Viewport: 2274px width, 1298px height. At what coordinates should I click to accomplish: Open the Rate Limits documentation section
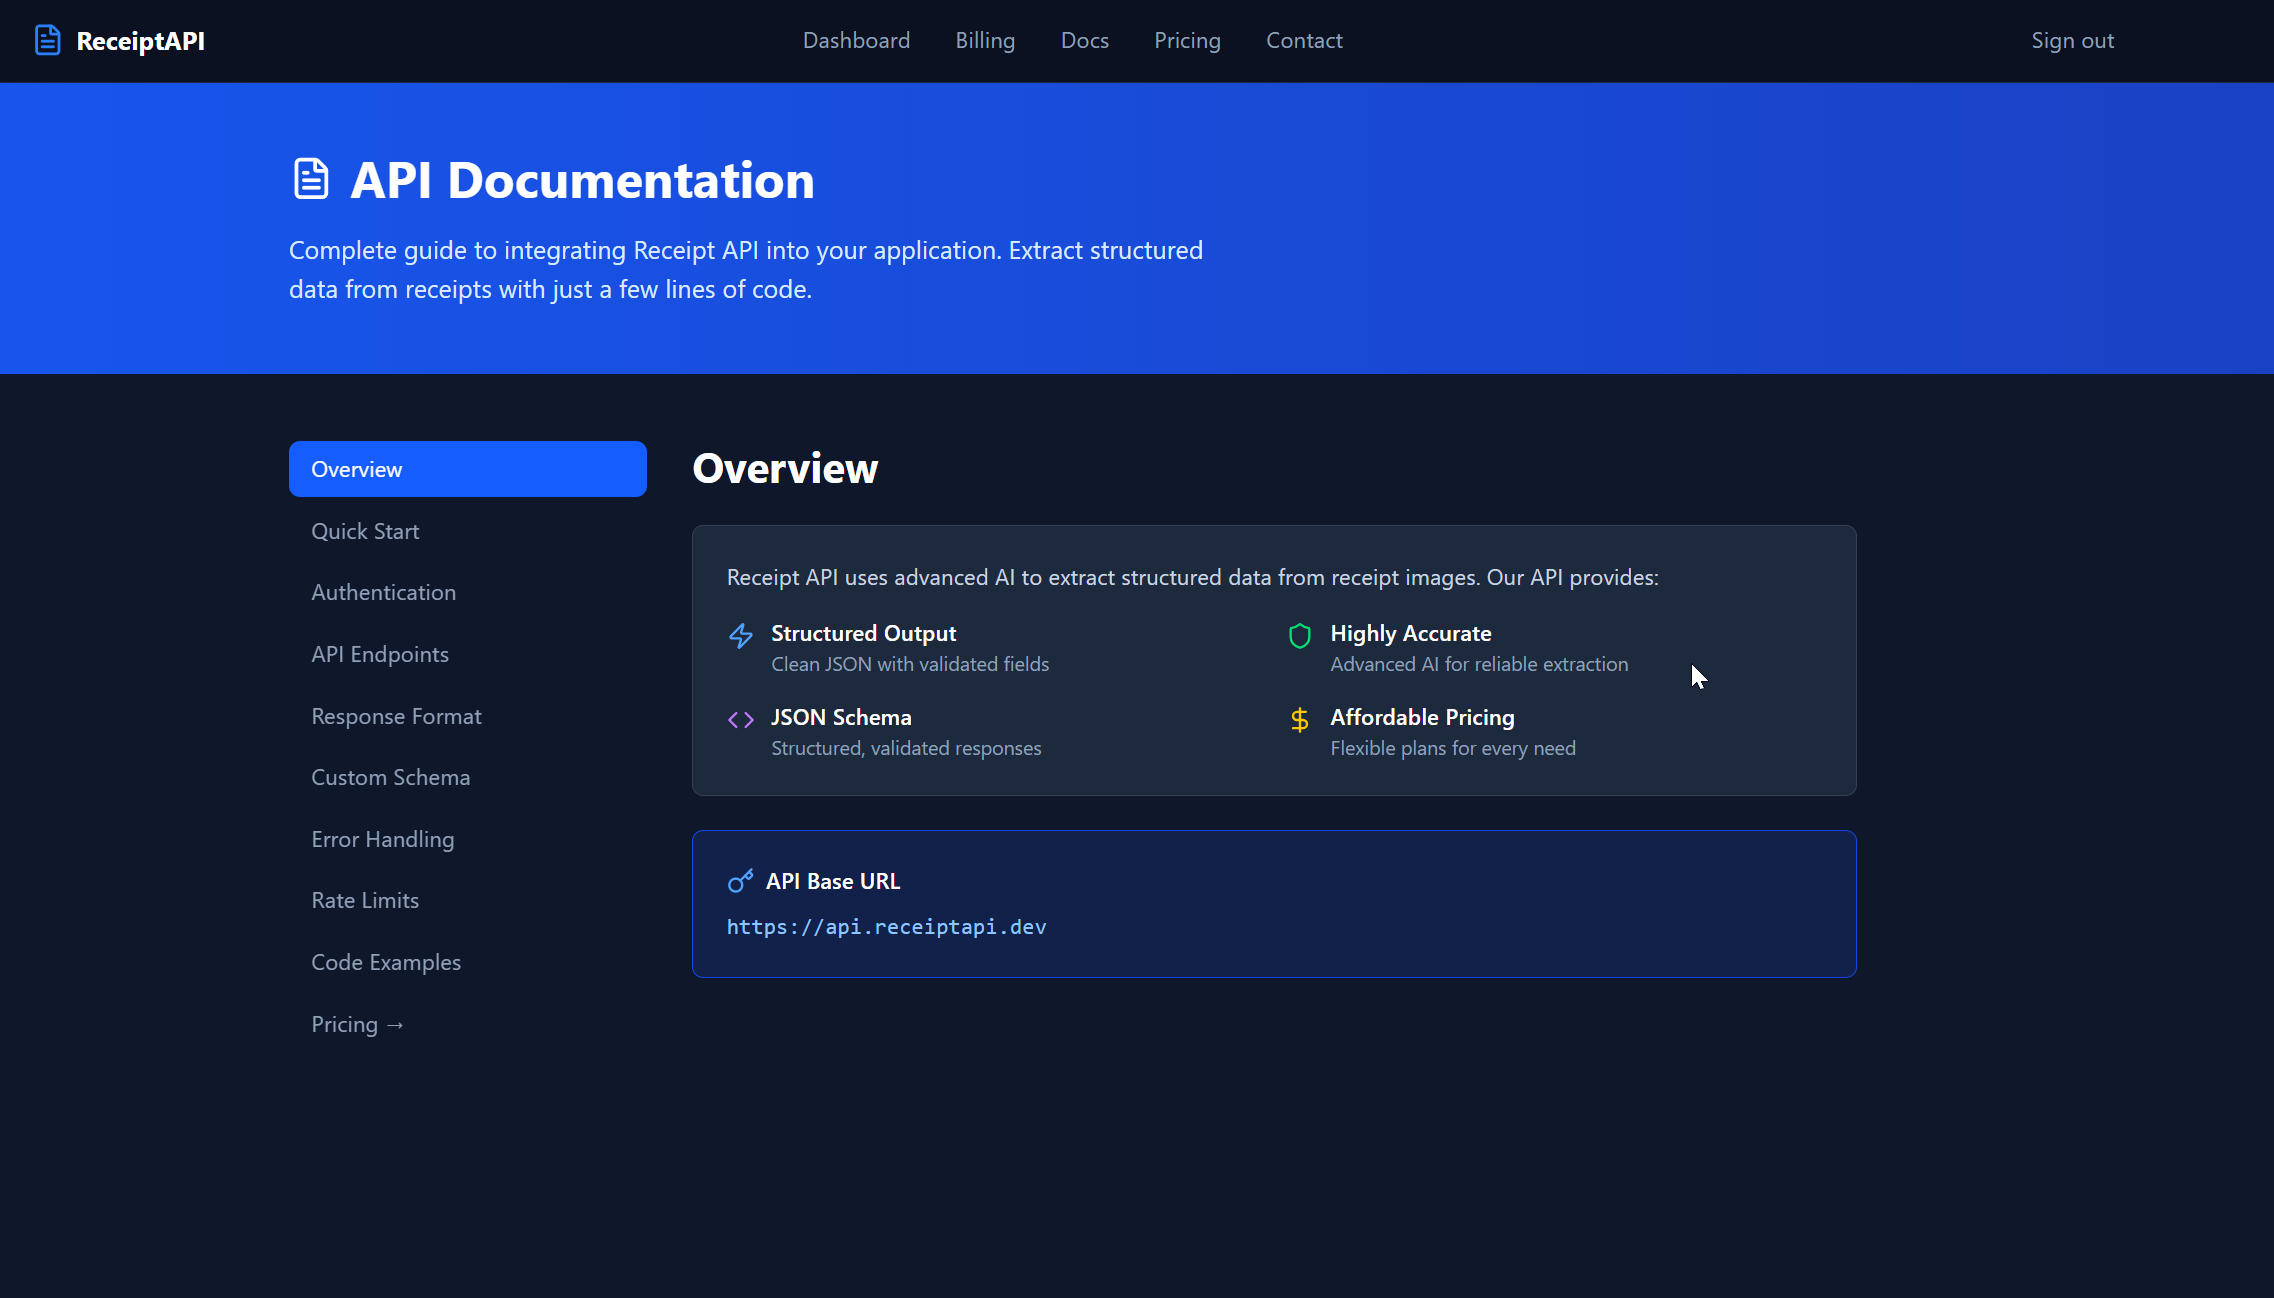tap(364, 900)
